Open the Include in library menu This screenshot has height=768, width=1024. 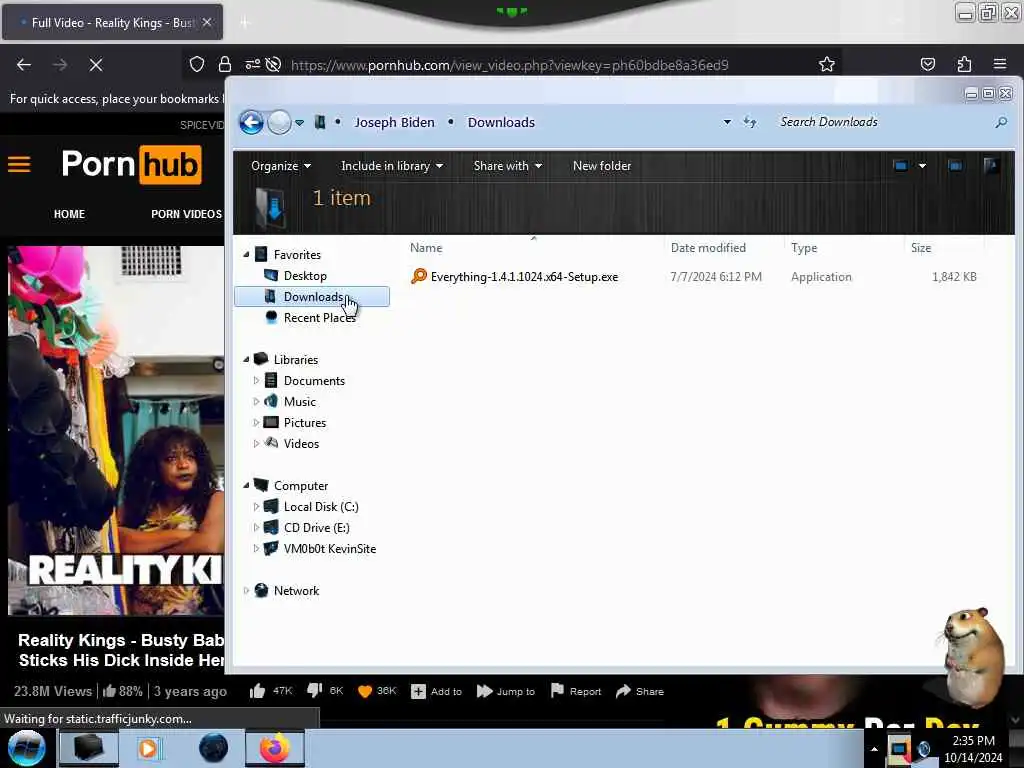click(392, 166)
